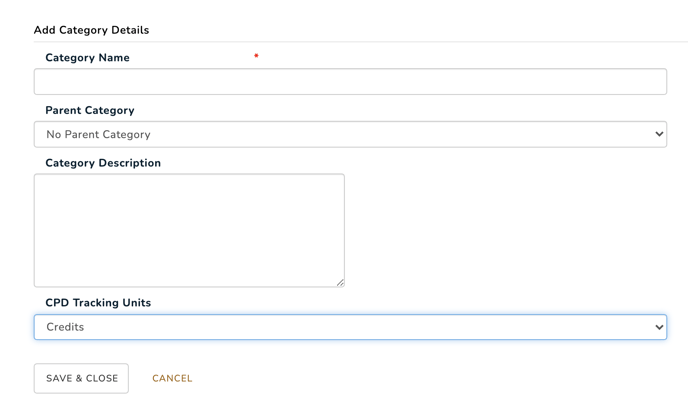Viewport: 688px width, 416px height.
Task: Save the category with Save & Close
Action: pos(81,378)
